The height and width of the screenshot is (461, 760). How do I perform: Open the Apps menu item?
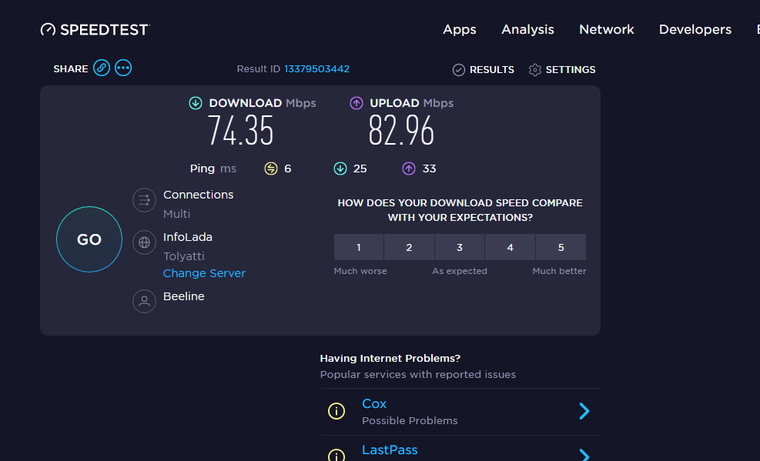tap(459, 30)
